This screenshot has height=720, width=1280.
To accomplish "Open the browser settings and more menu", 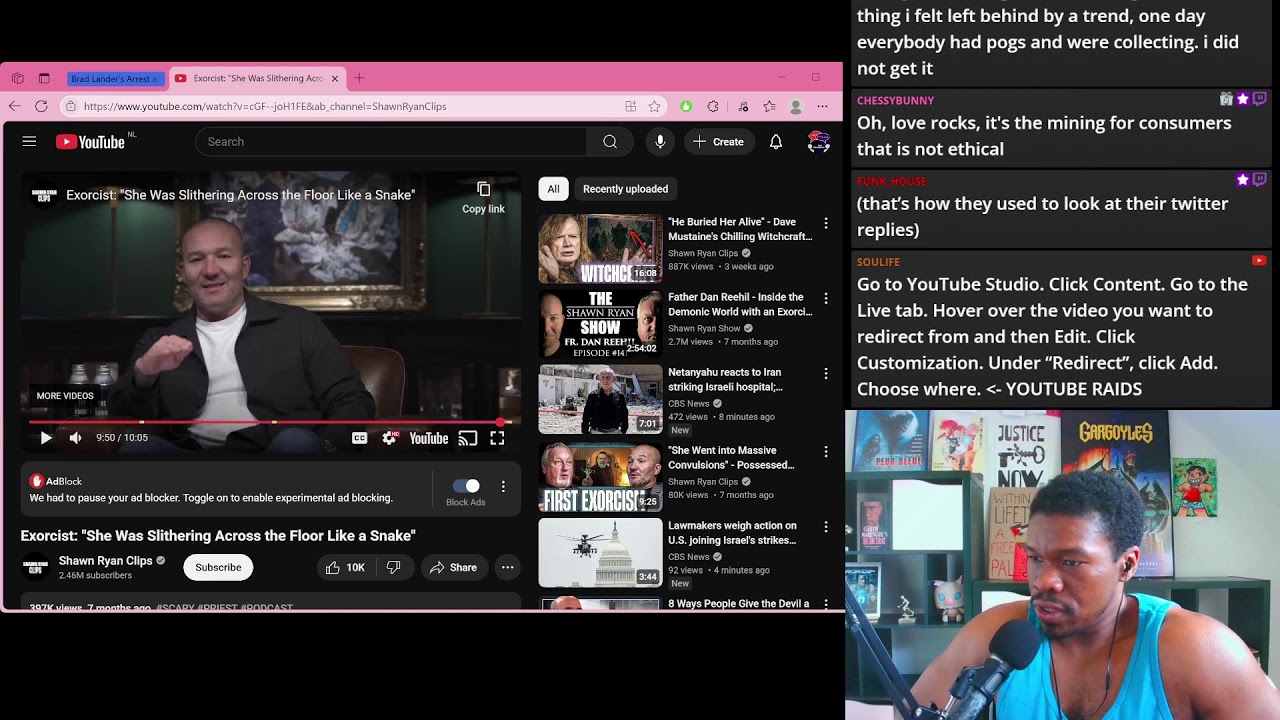I will [822, 106].
